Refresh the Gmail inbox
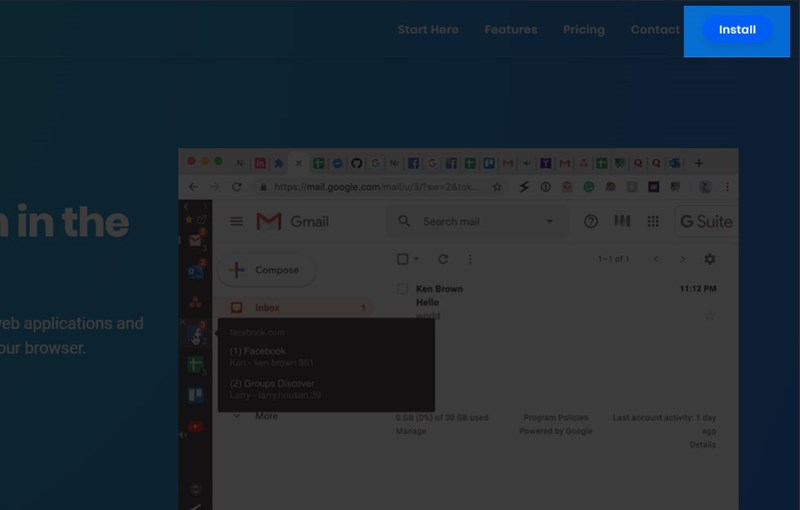800x510 pixels. pyautogui.click(x=443, y=259)
